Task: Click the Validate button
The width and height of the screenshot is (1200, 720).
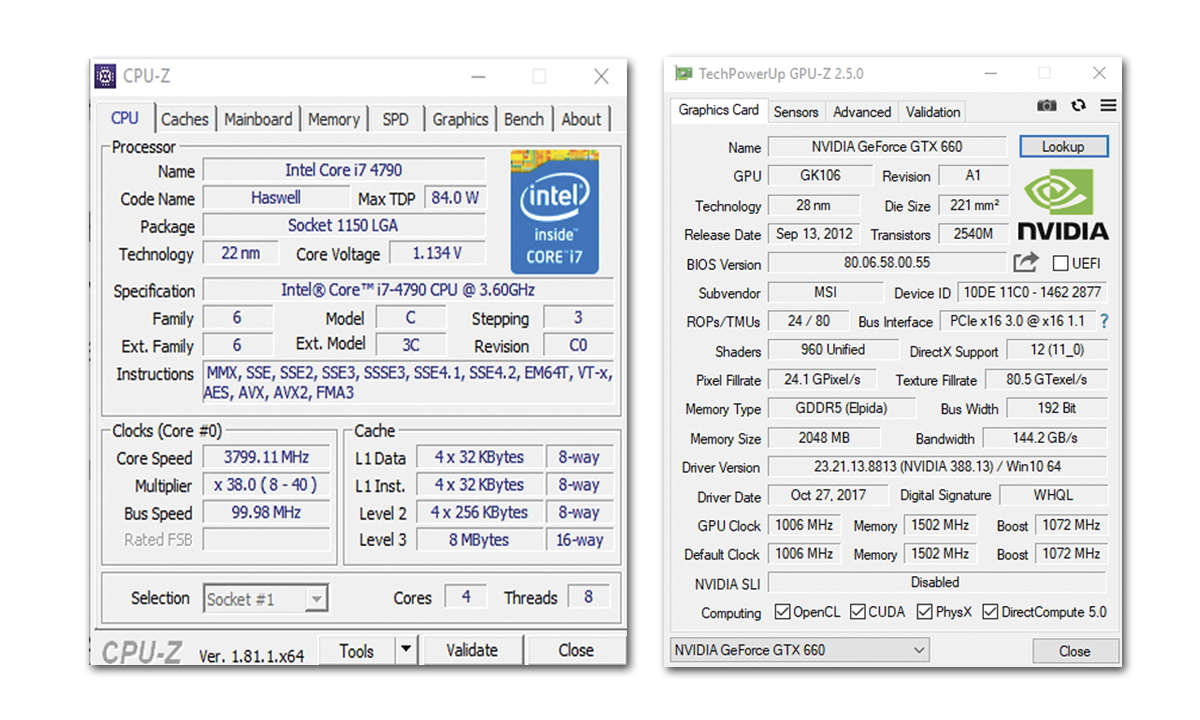Action: (x=472, y=650)
